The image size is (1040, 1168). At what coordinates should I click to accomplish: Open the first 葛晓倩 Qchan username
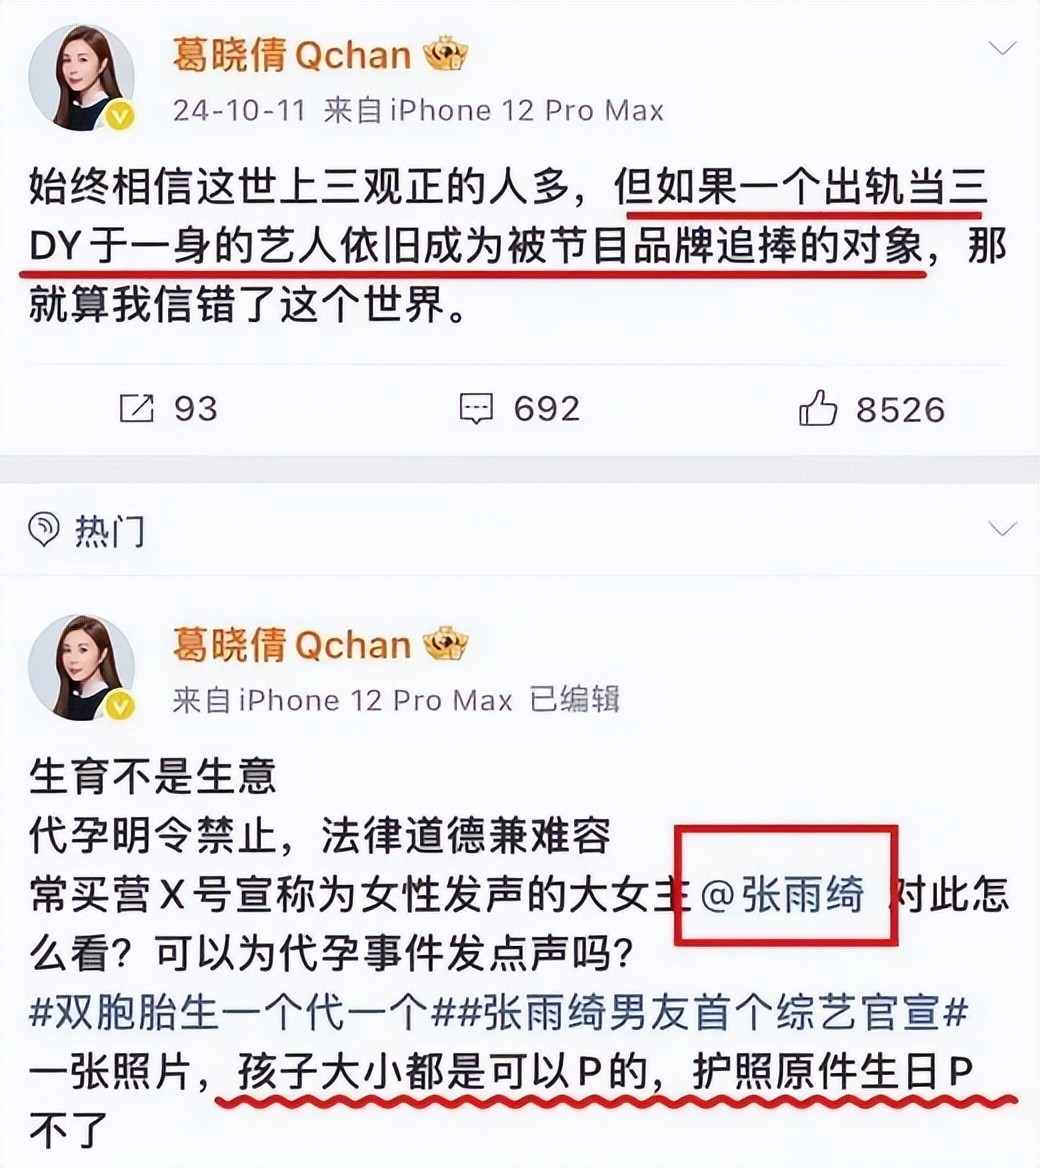292,54
